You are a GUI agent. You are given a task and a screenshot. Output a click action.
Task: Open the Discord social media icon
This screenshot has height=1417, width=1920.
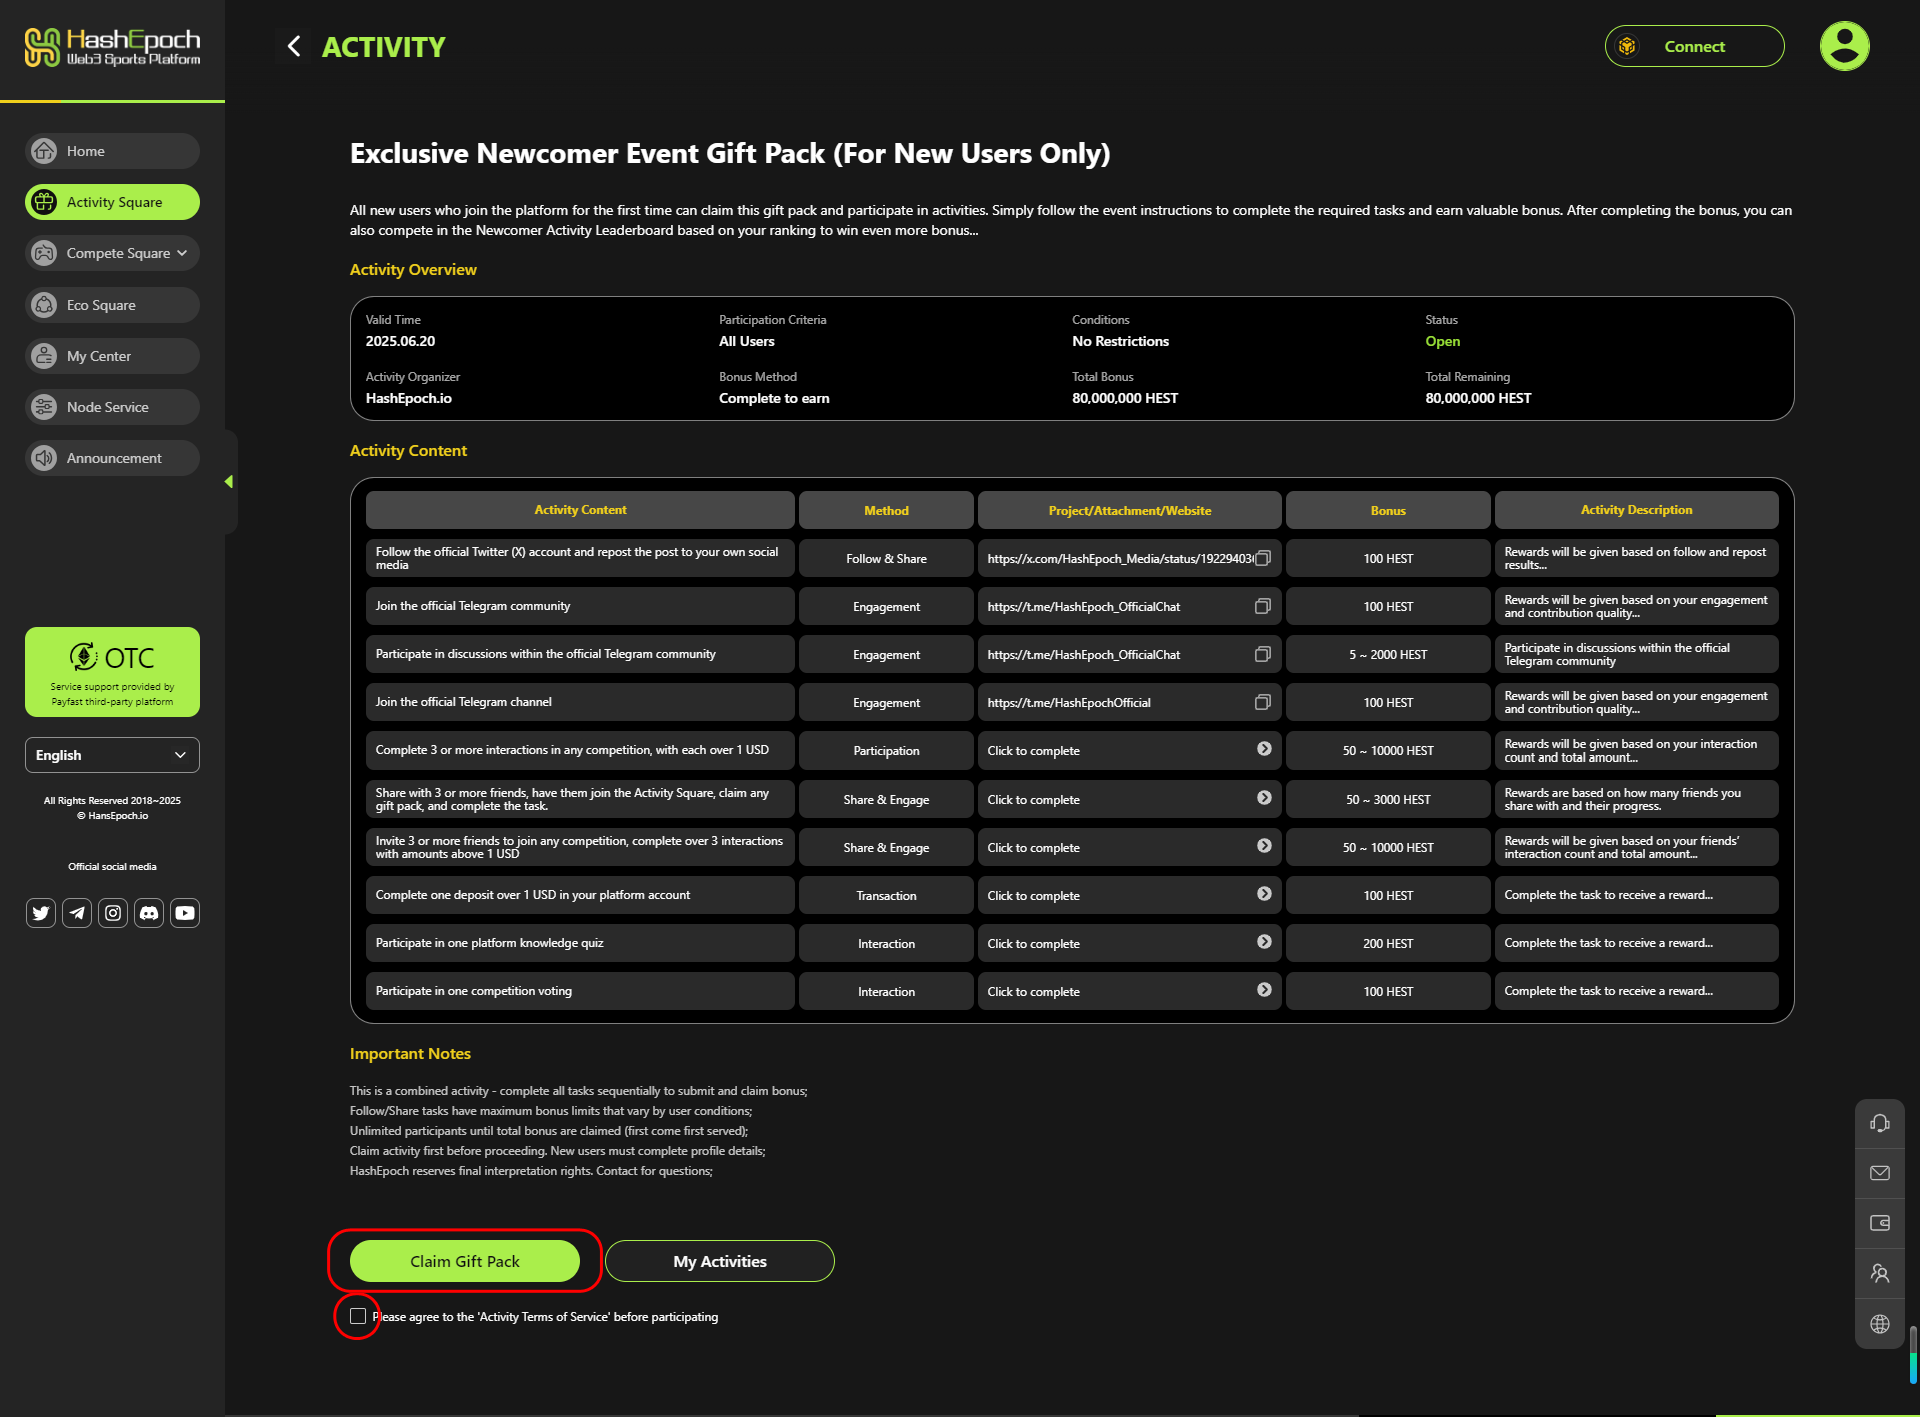149,913
